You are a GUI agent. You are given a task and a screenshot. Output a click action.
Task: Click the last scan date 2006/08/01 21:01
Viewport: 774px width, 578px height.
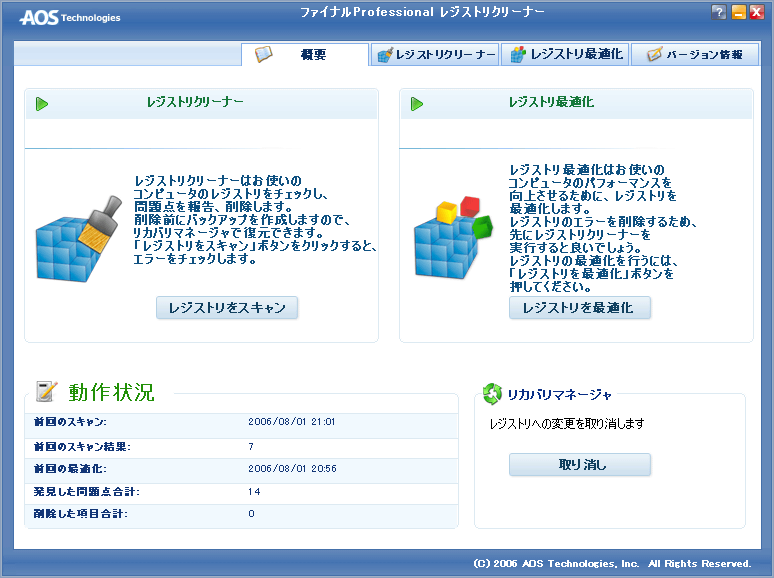(x=292, y=422)
